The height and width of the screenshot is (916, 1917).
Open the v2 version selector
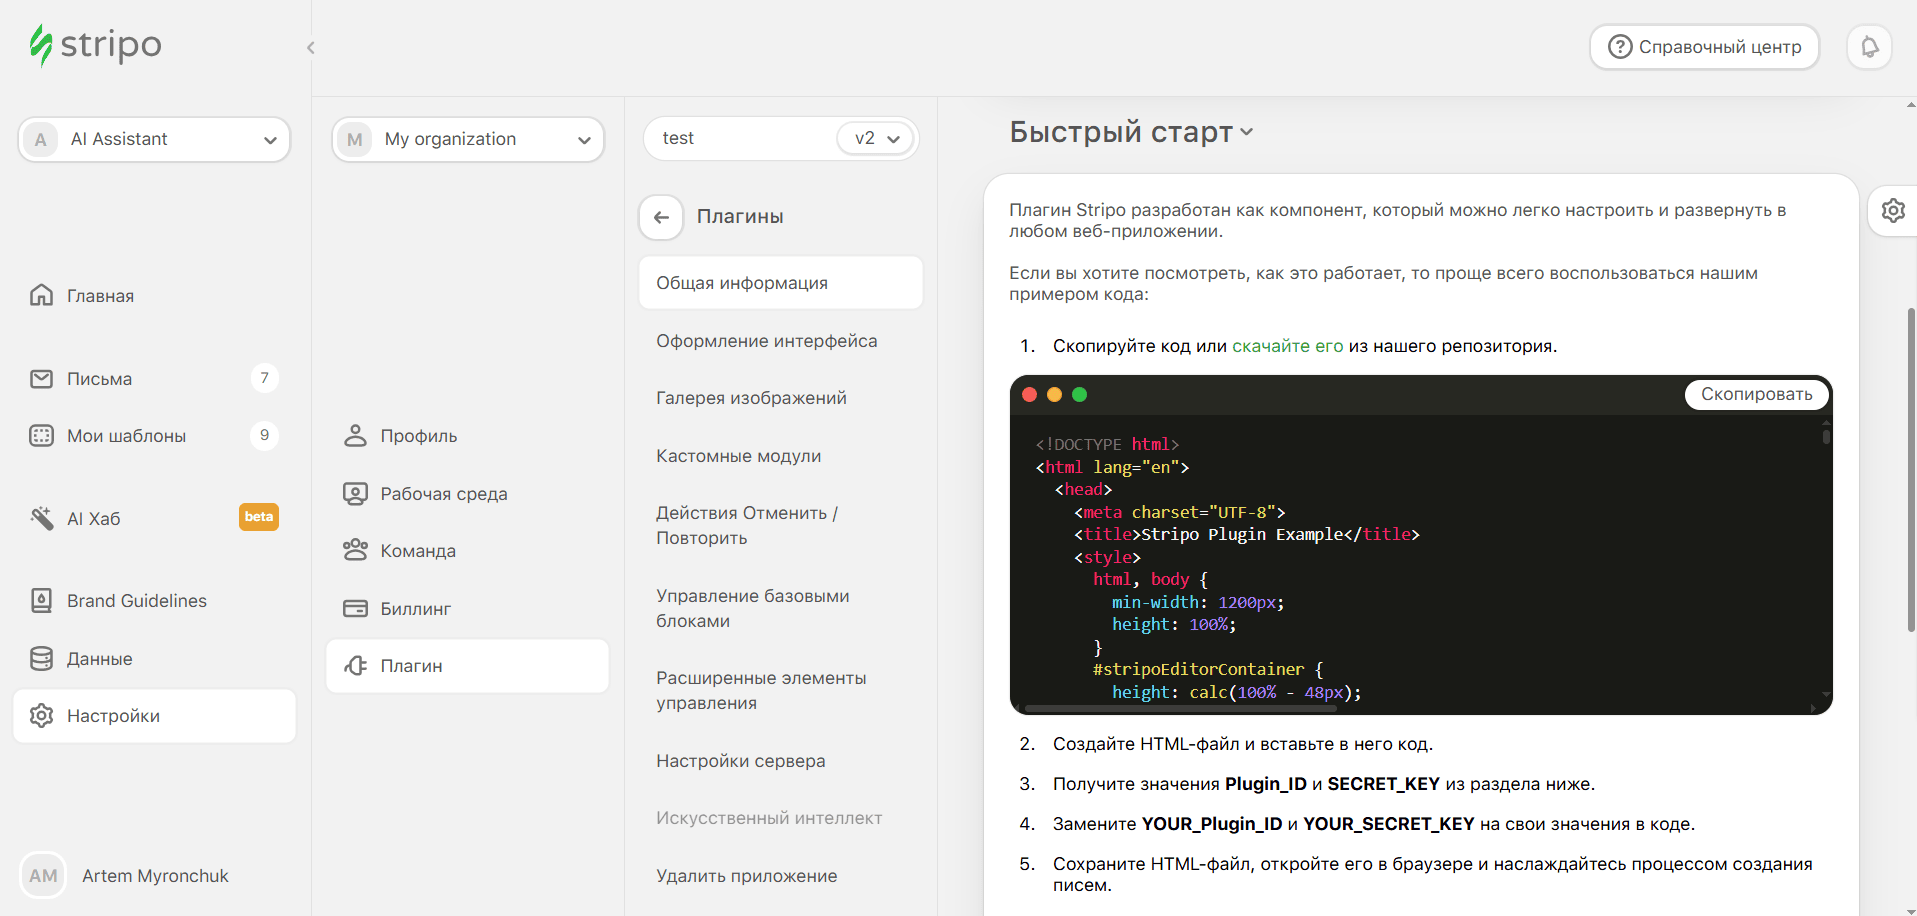(x=876, y=139)
